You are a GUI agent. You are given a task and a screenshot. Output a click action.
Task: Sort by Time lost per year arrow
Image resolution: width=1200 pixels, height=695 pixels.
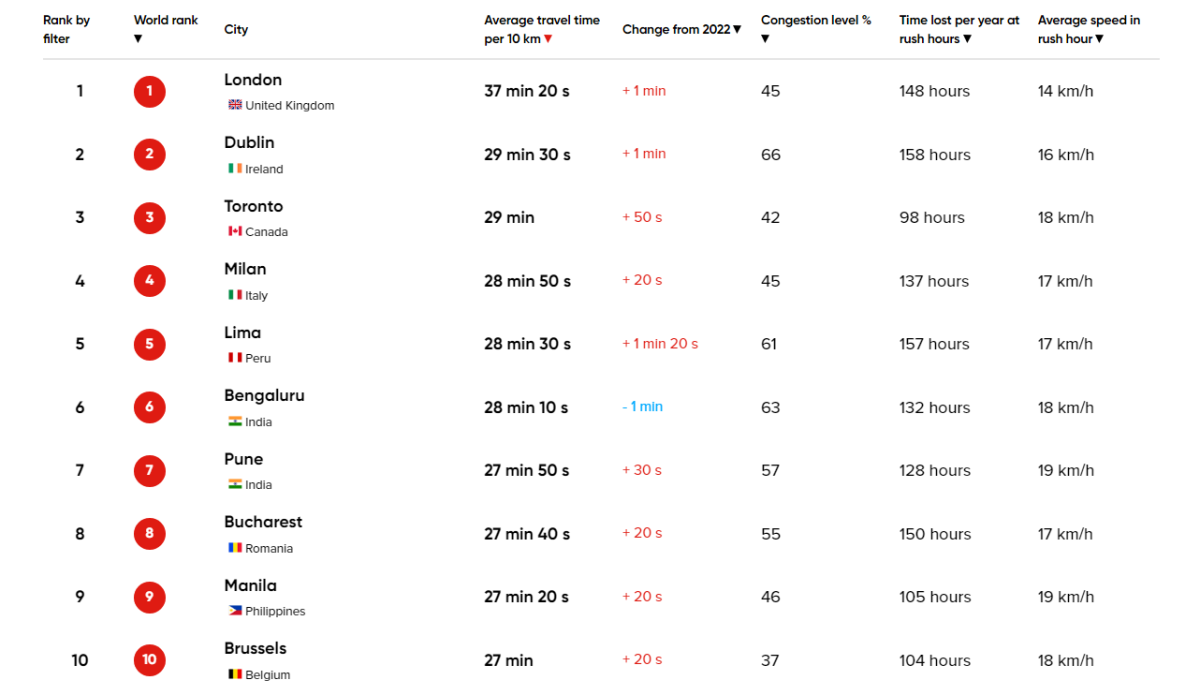pyautogui.click(x=967, y=39)
